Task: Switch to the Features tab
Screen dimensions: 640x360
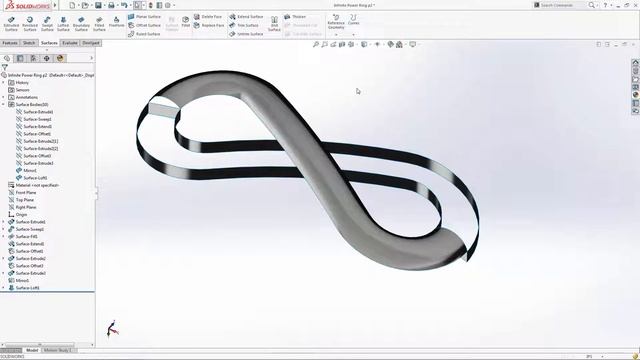Action: [x=10, y=43]
